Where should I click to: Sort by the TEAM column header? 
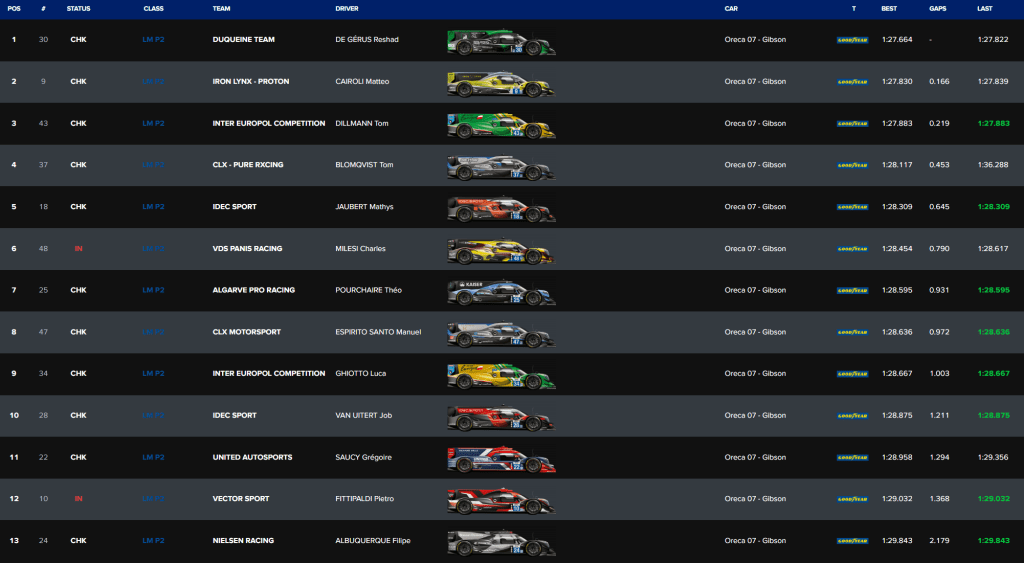pyautogui.click(x=221, y=8)
